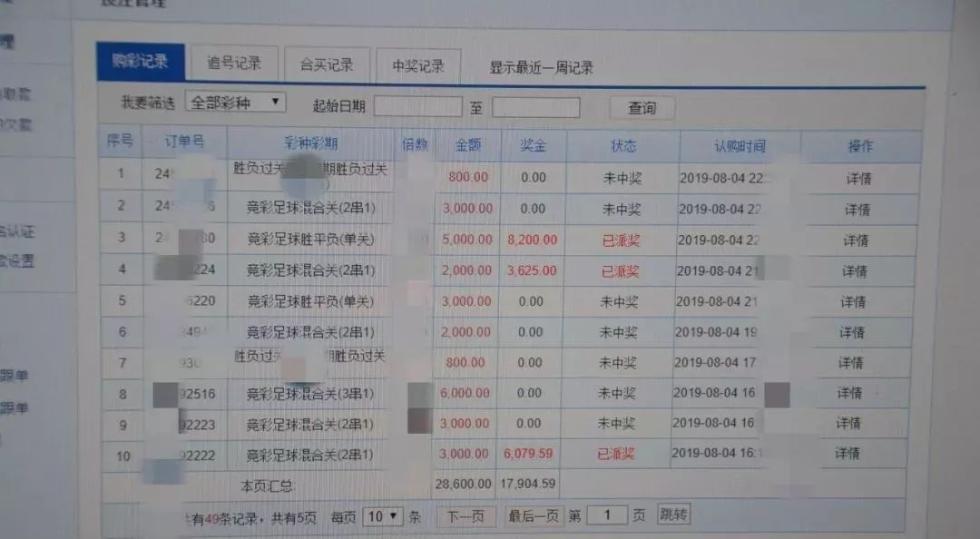Click 未中奖 status in row 1
This screenshot has height=539, width=980.
622,179
